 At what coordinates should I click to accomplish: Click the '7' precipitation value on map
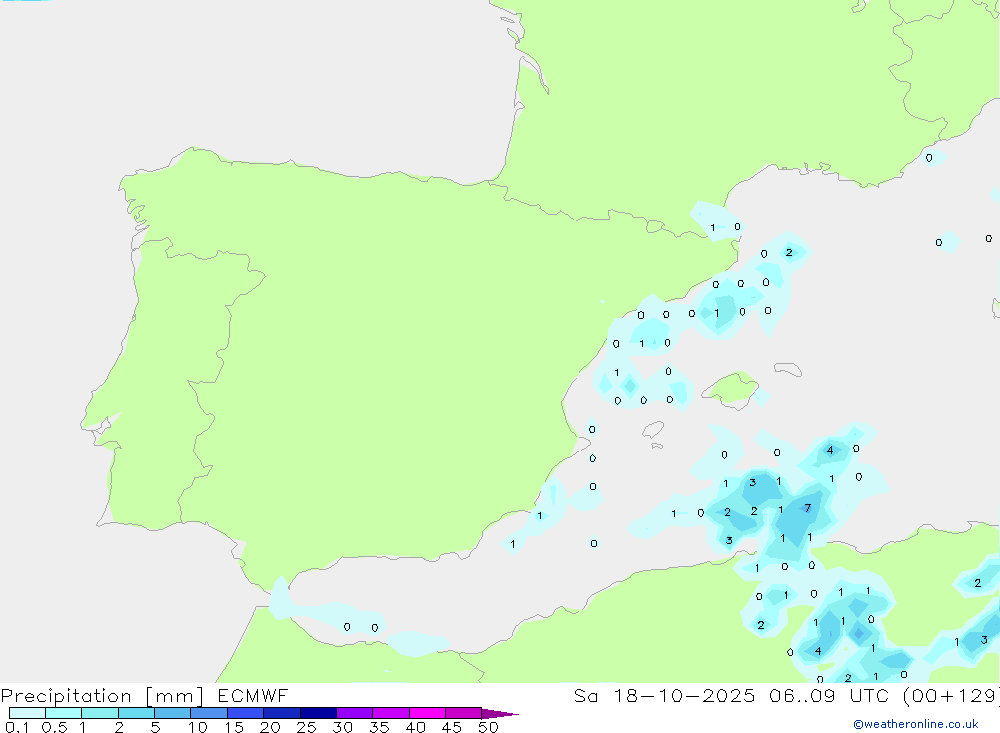click(x=807, y=508)
